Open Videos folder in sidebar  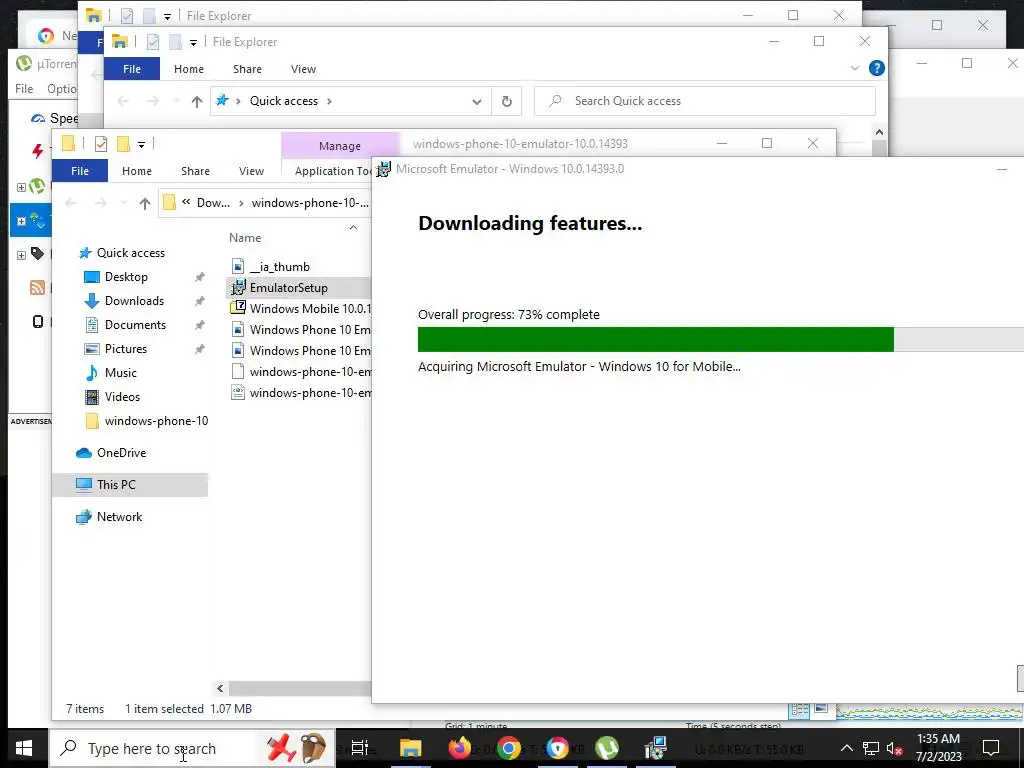click(122, 397)
